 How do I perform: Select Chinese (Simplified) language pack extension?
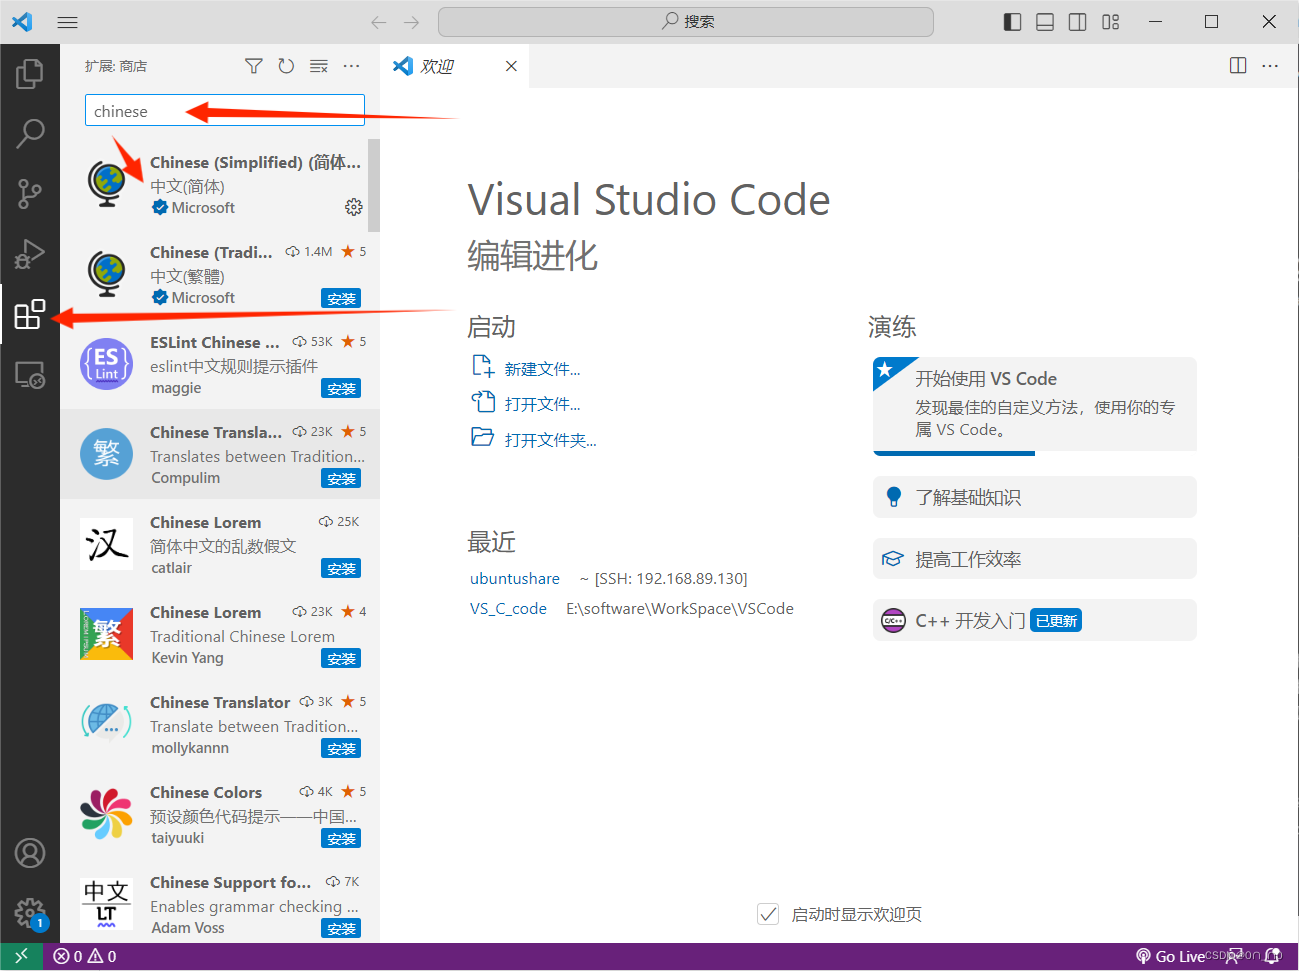coord(220,184)
